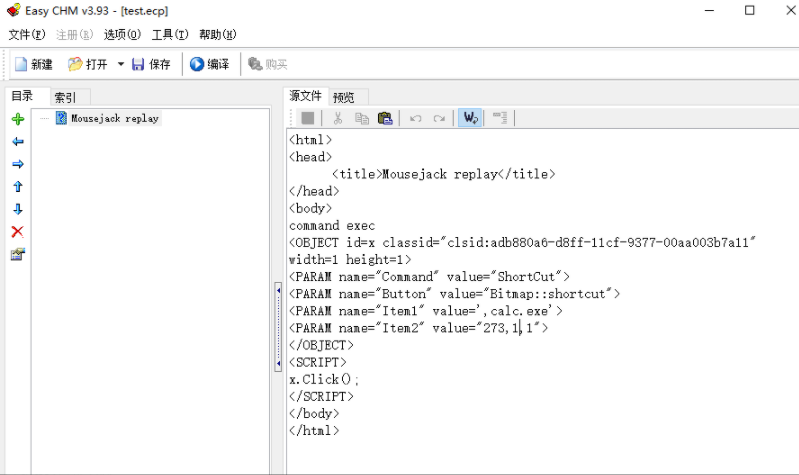Click the PARAM name="Command" line
Image resolution: width=799 pixels, height=475 pixels.
coord(429,277)
